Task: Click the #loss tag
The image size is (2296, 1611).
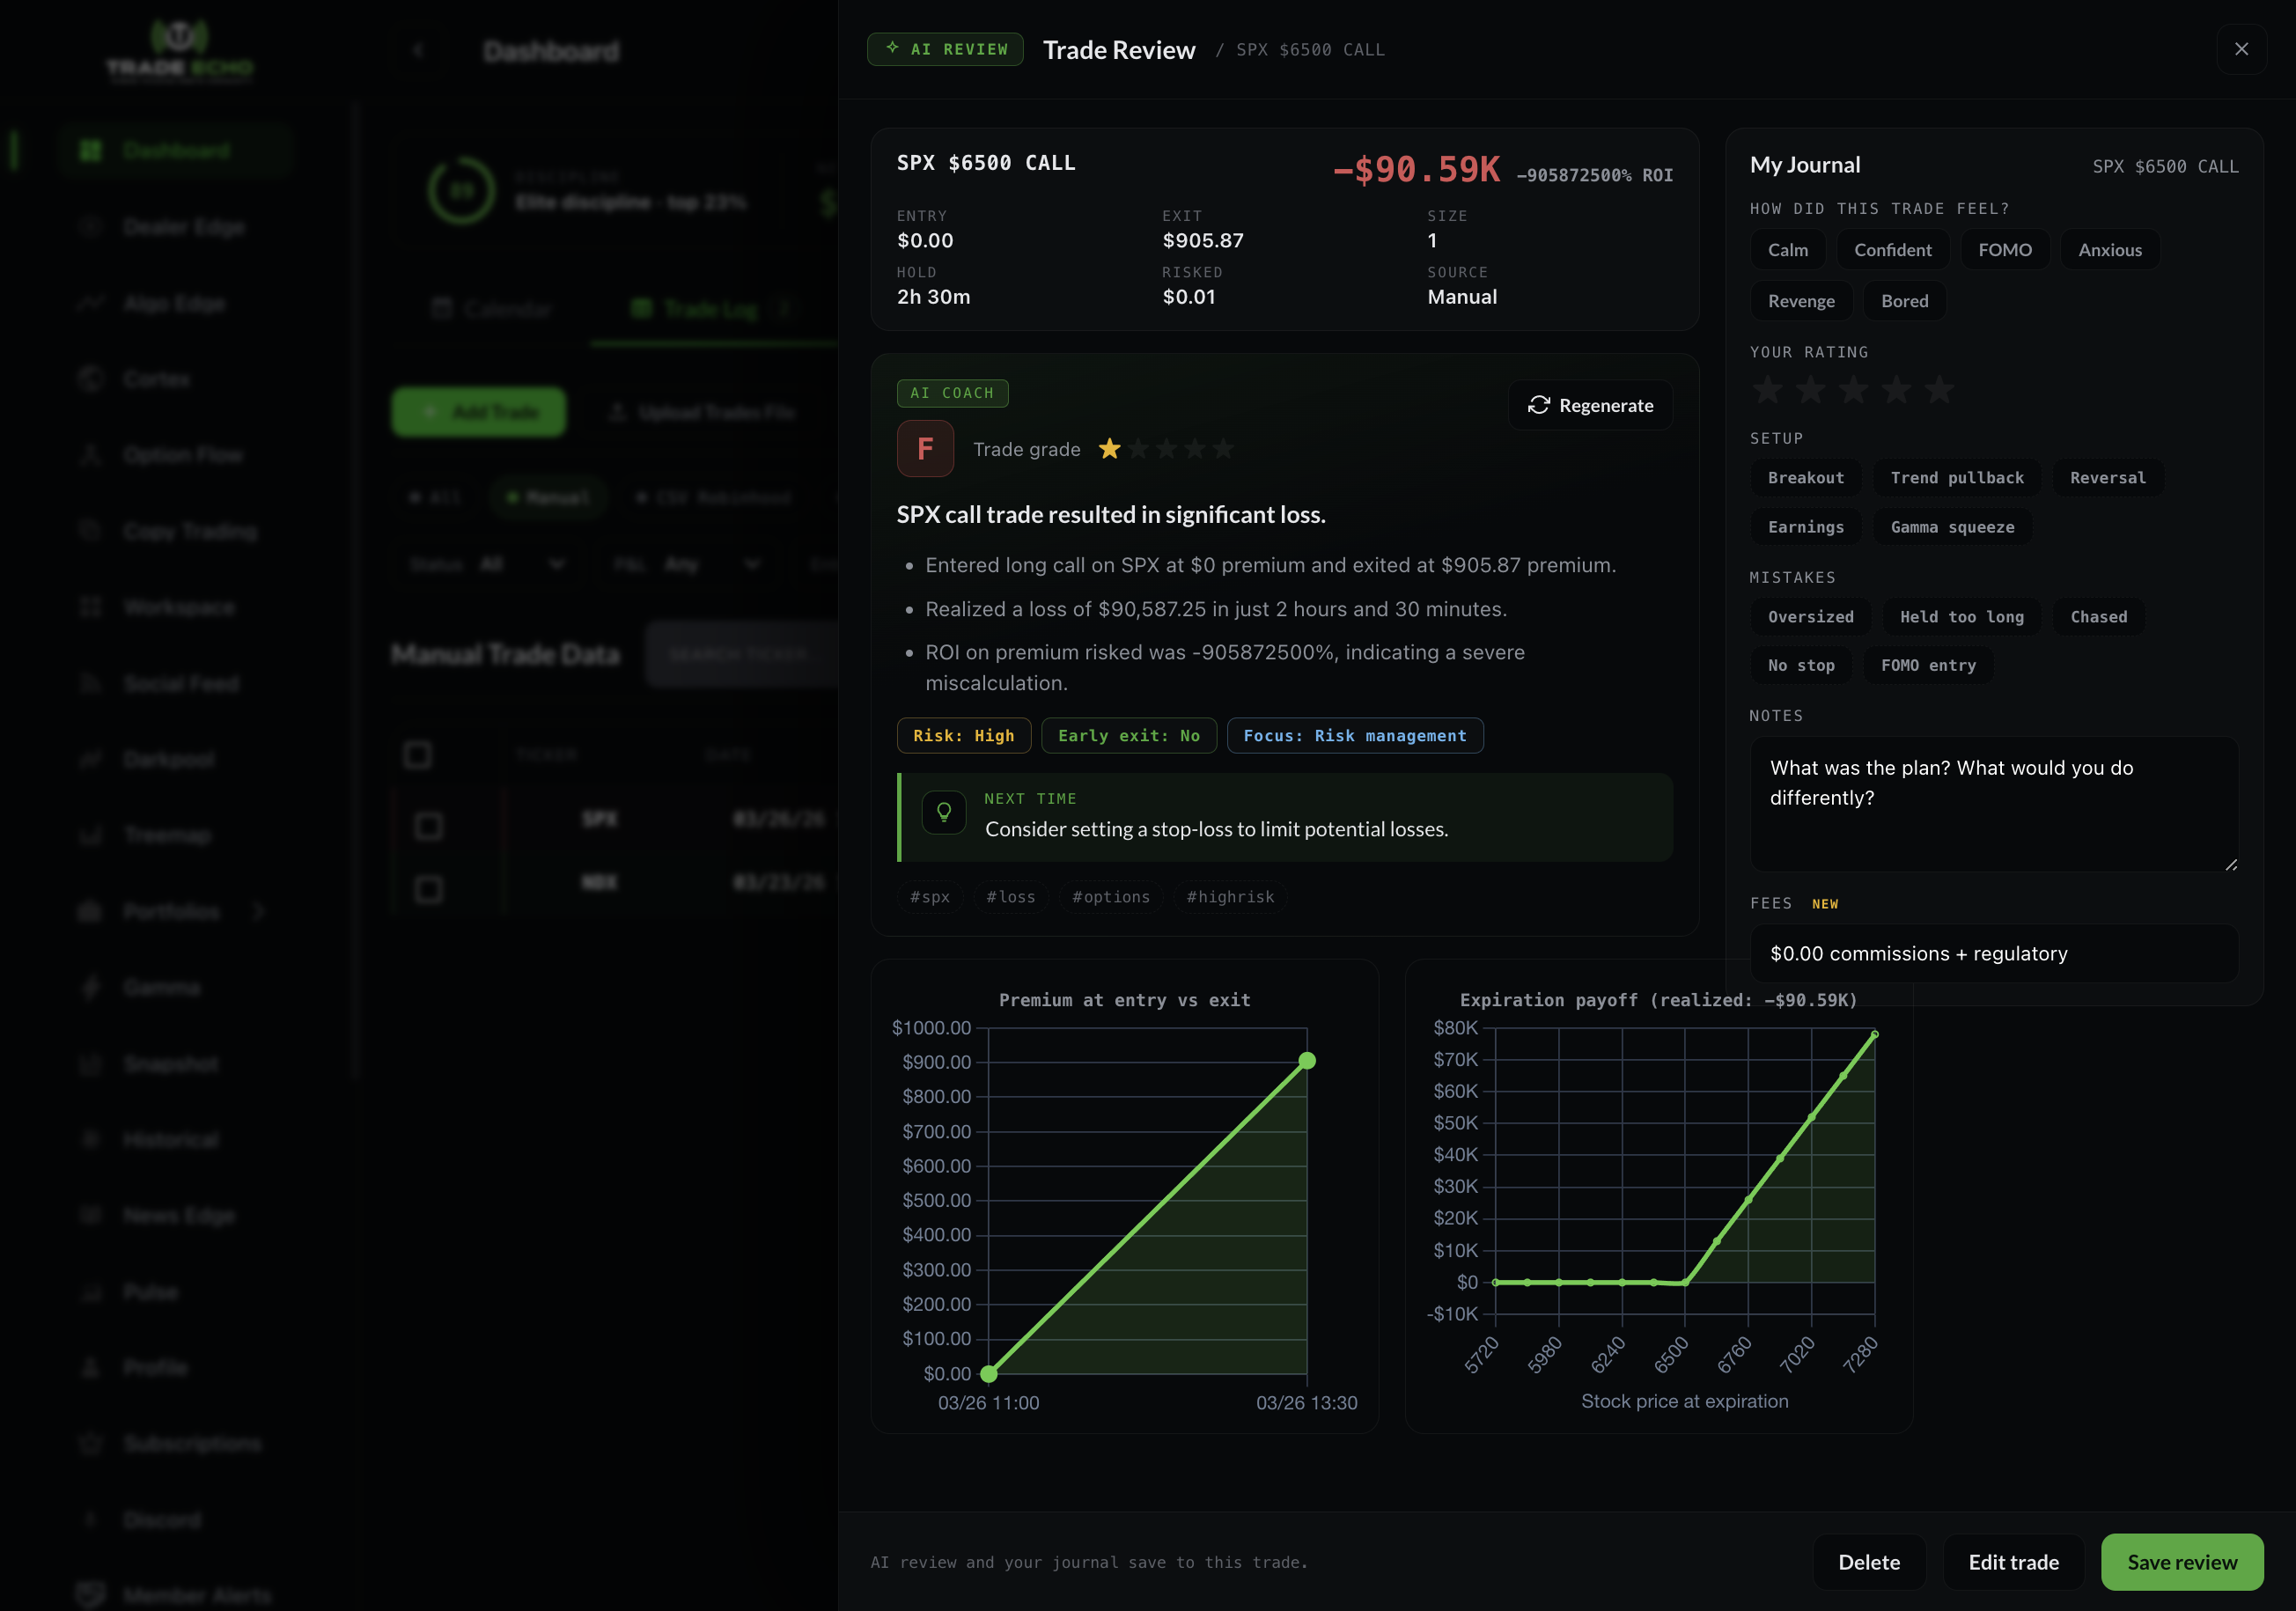Action: [x=1010, y=897]
